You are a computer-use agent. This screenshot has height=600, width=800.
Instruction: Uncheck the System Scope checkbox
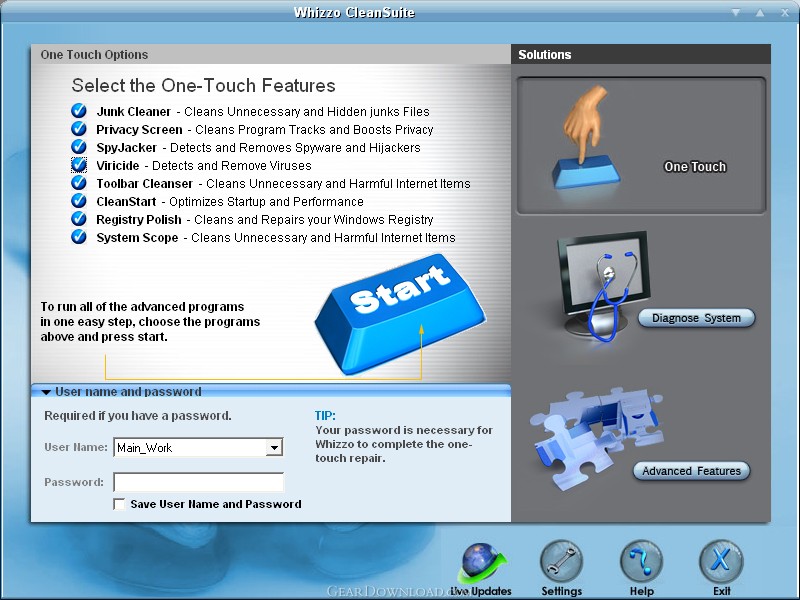point(79,237)
